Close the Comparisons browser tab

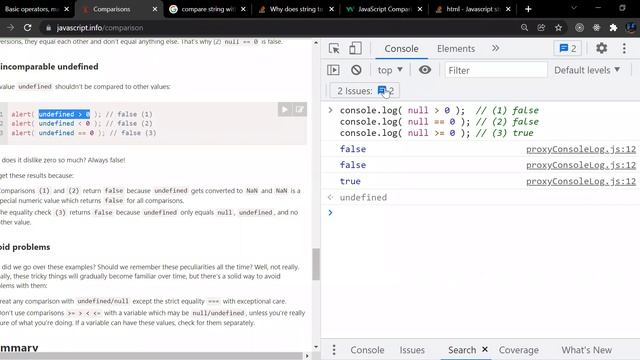[155, 9]
